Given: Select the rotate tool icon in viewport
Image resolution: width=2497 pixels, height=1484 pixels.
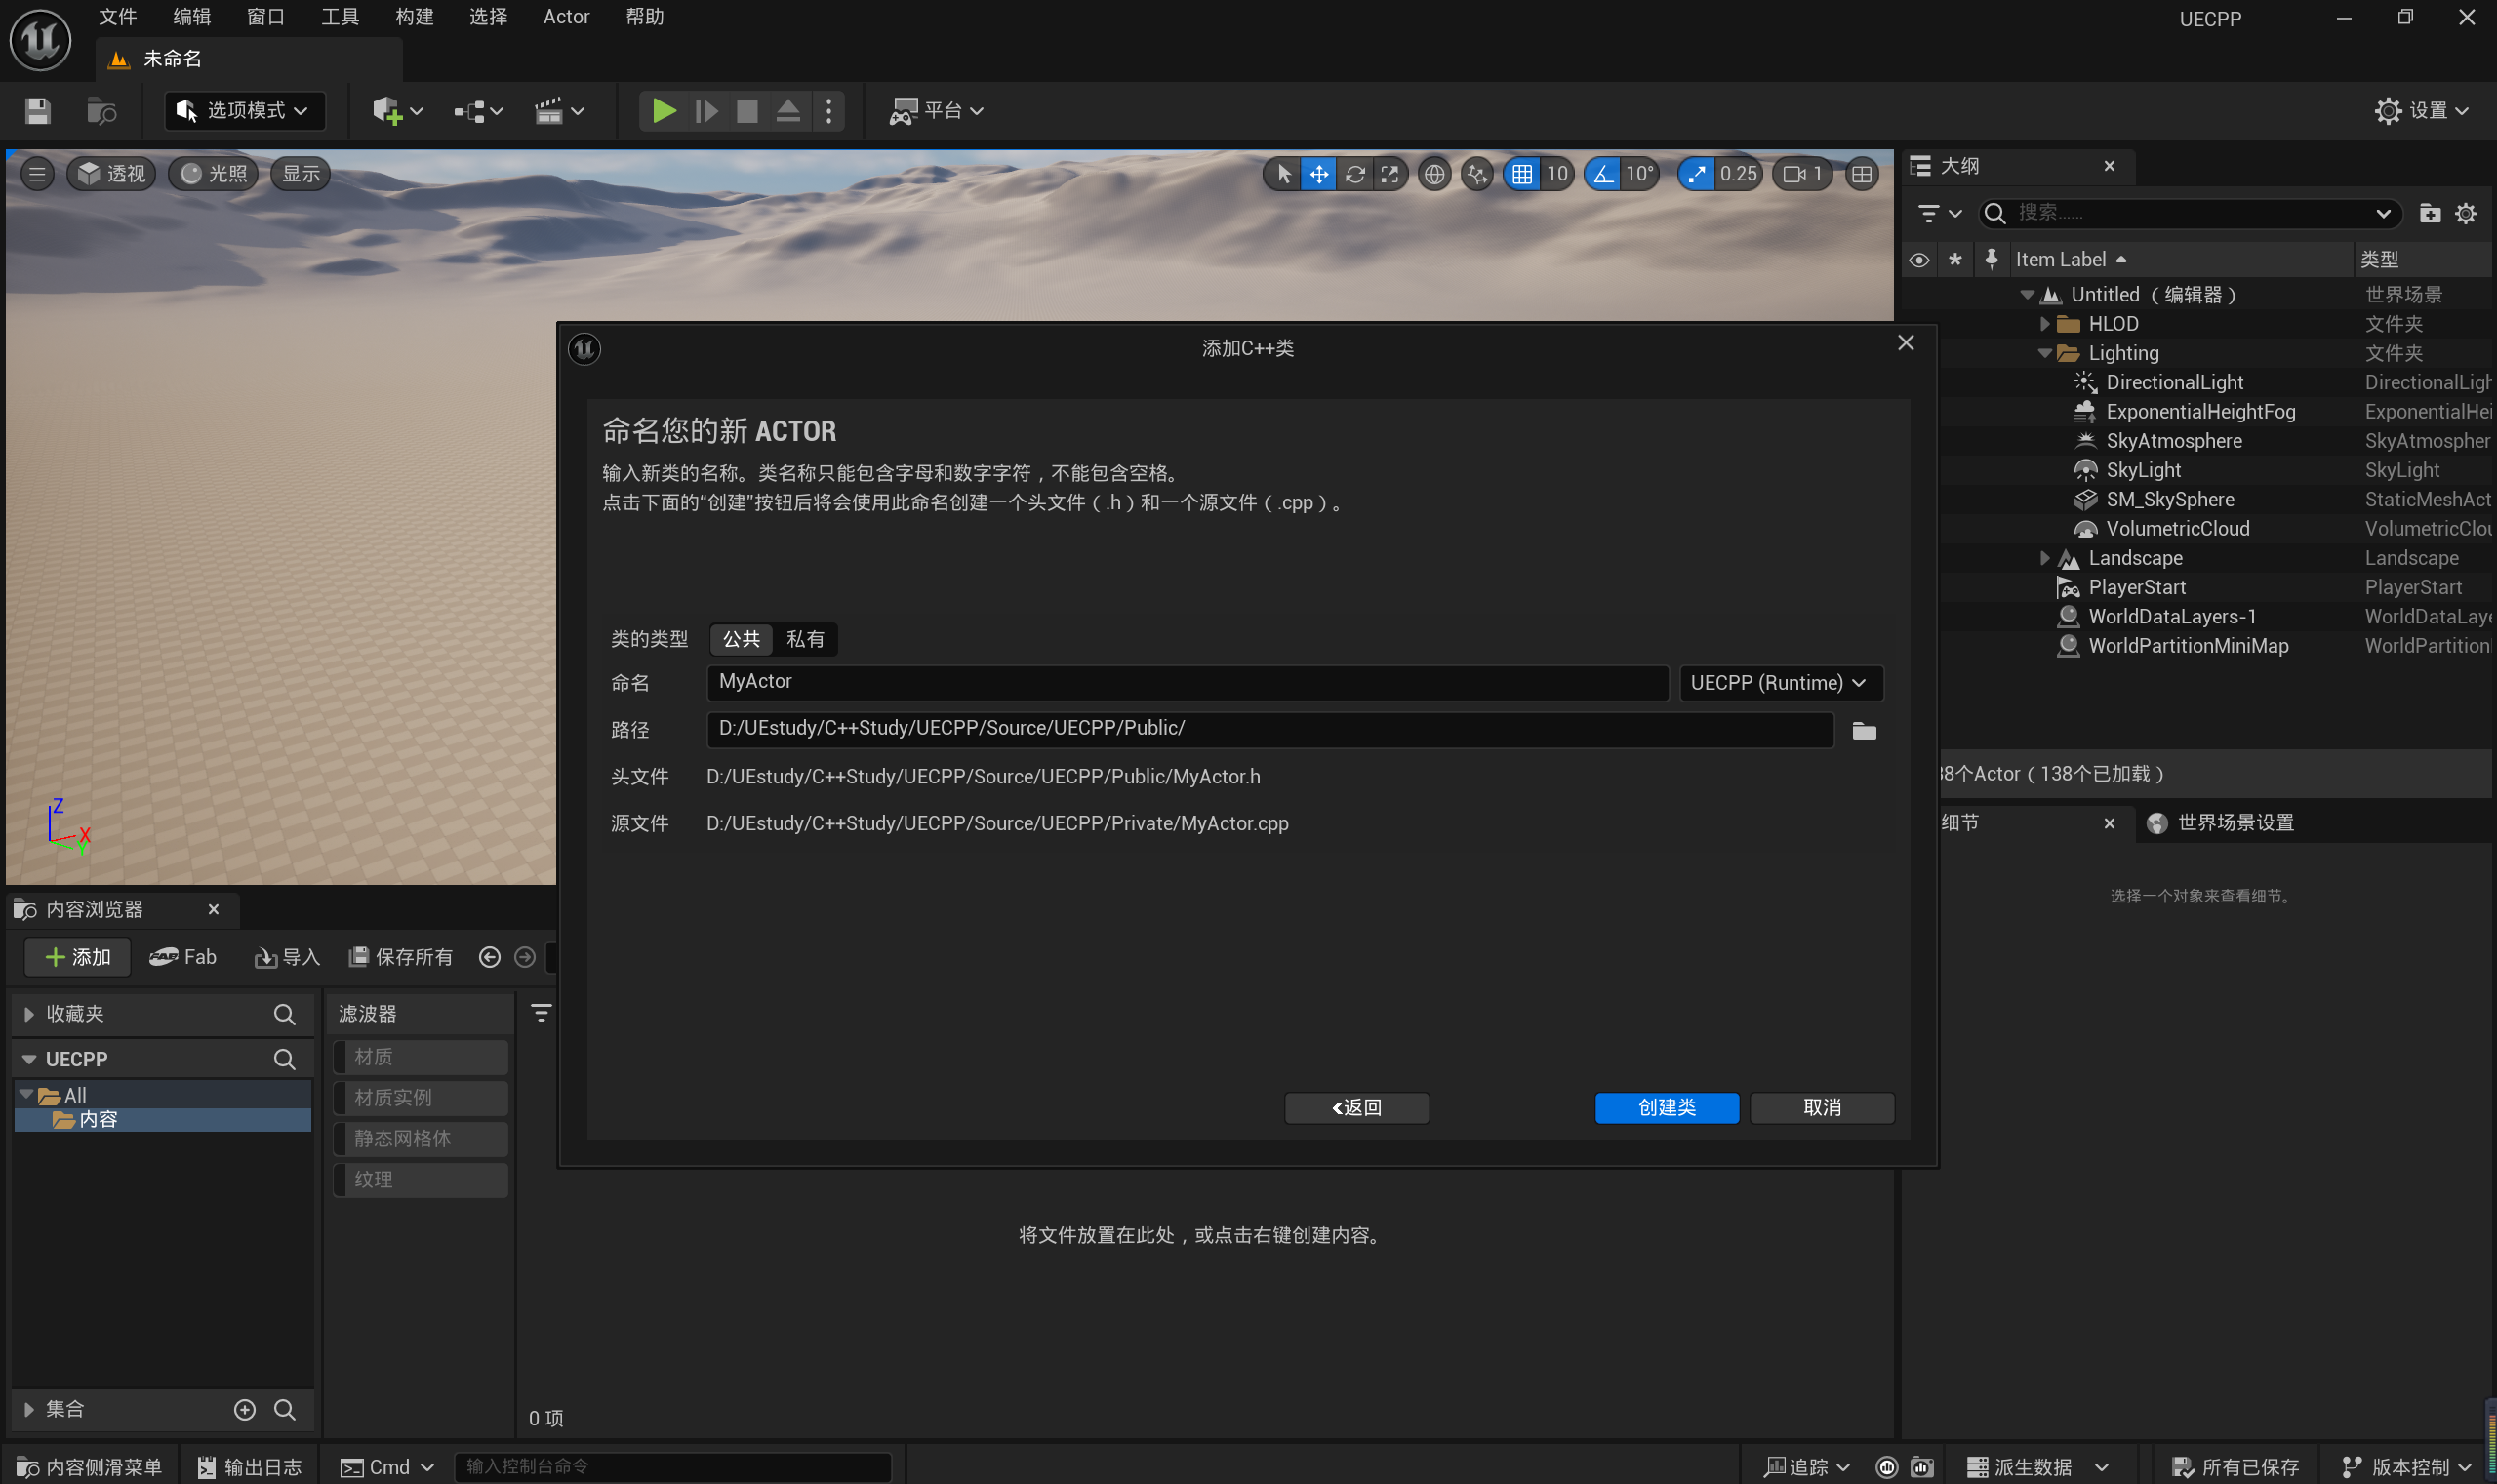Looking at the screenshot, I should (x=1354, y=174).
